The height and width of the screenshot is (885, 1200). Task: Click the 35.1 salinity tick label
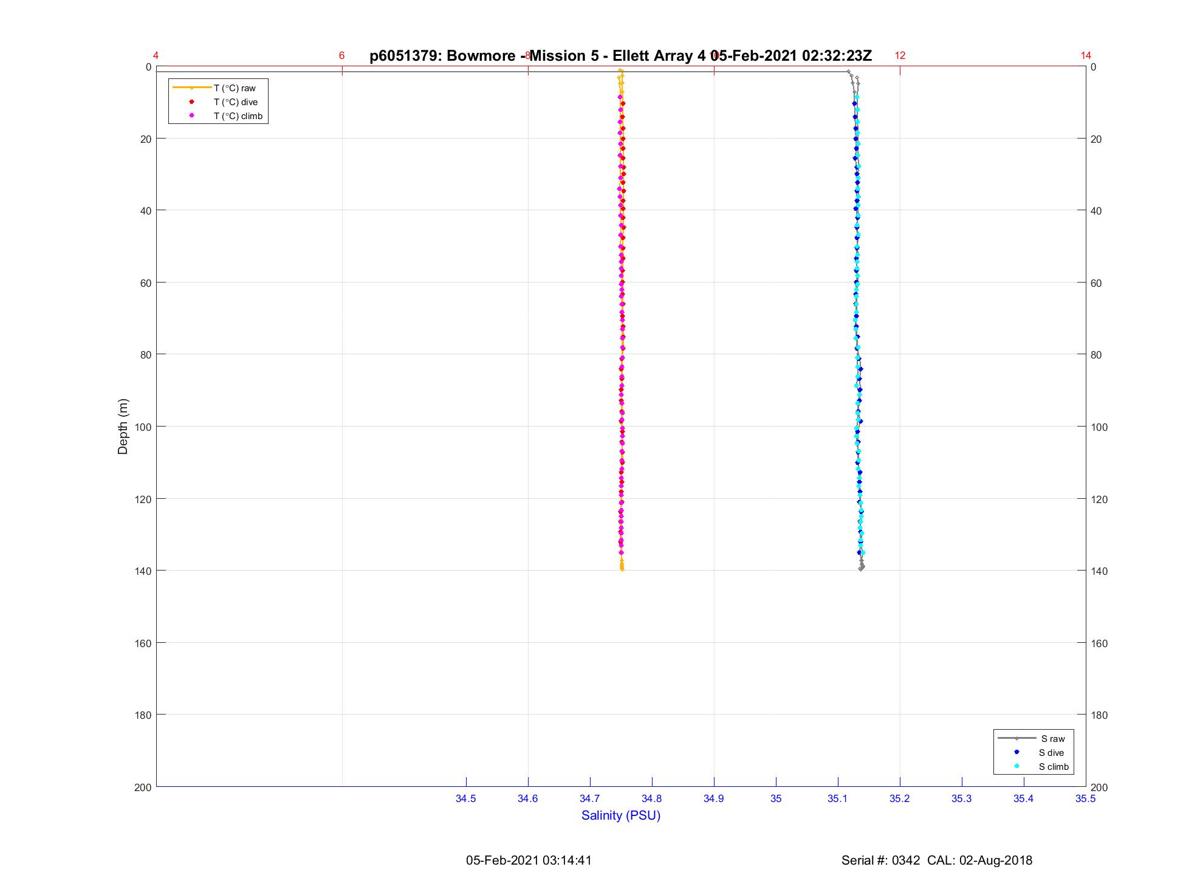(x=838, y=799)
